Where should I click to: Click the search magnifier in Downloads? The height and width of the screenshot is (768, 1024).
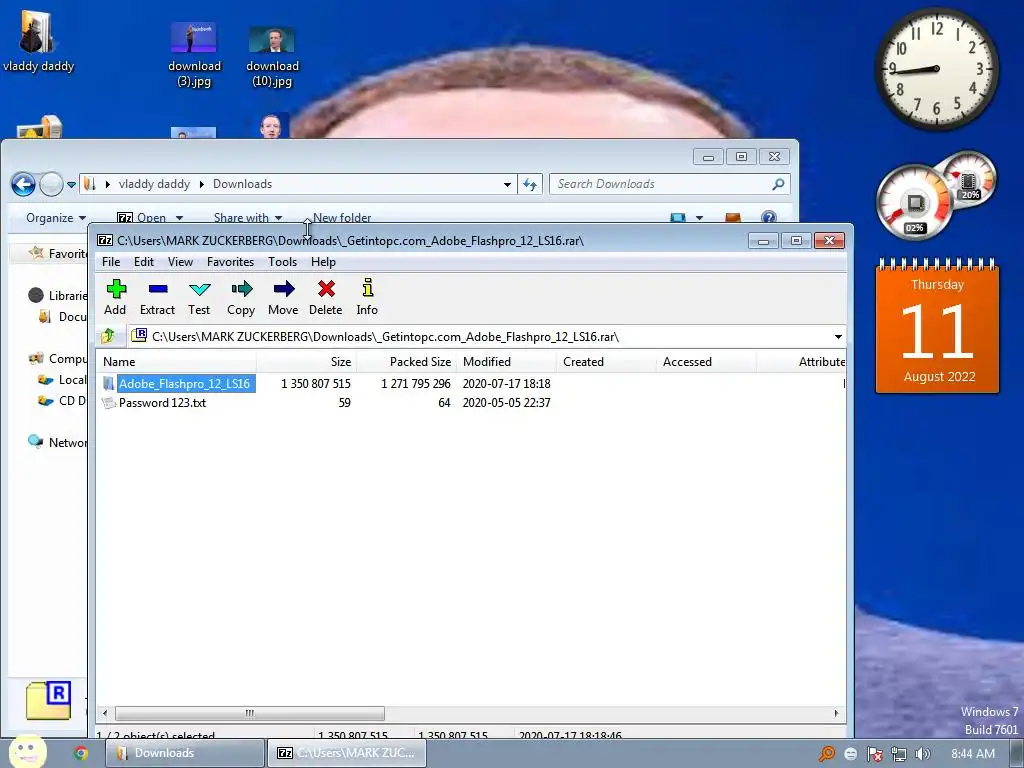778,184
